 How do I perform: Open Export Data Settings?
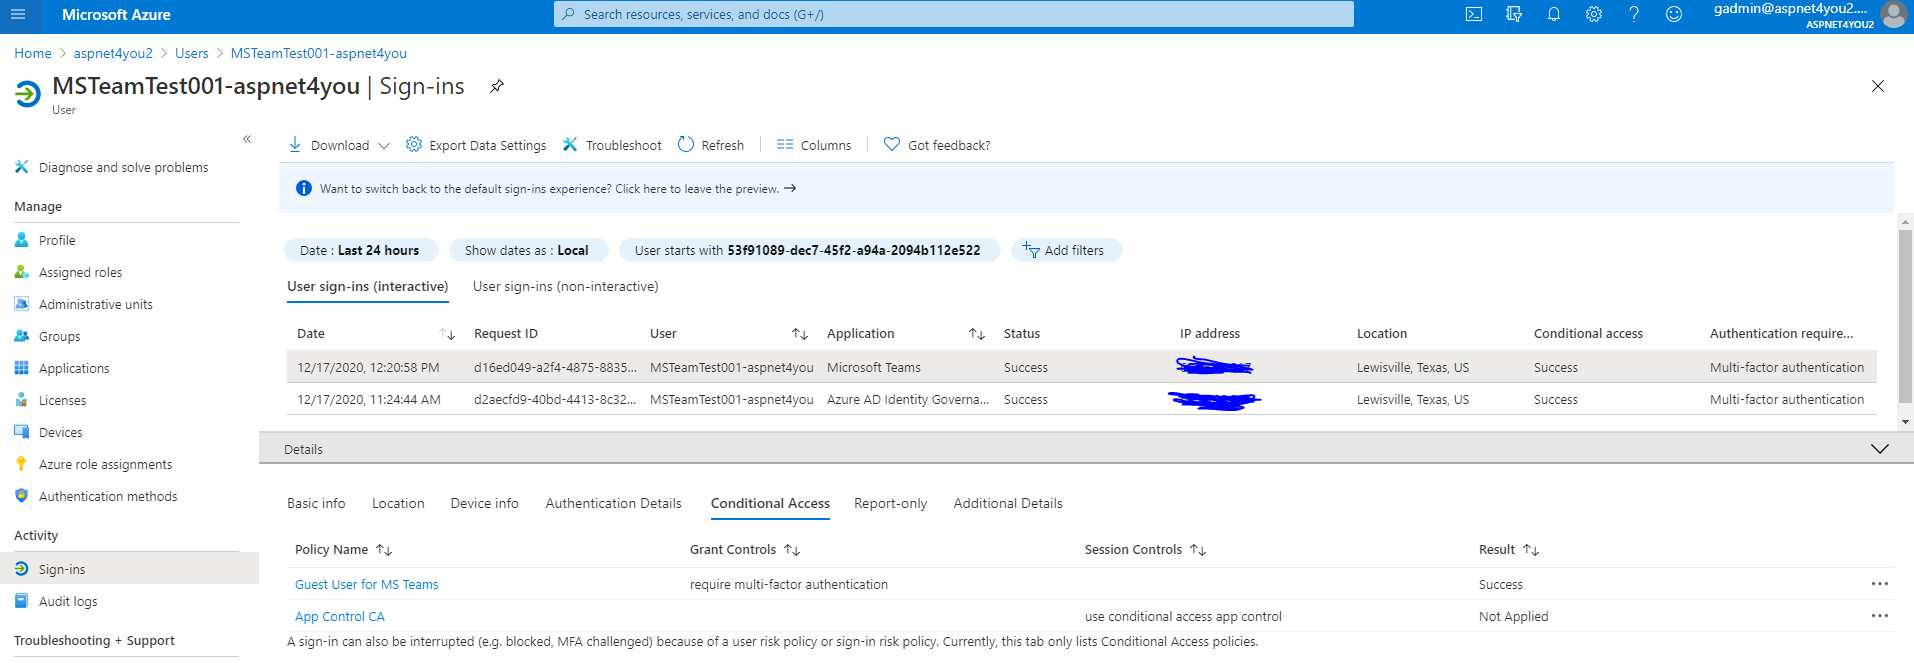[475, 145]
